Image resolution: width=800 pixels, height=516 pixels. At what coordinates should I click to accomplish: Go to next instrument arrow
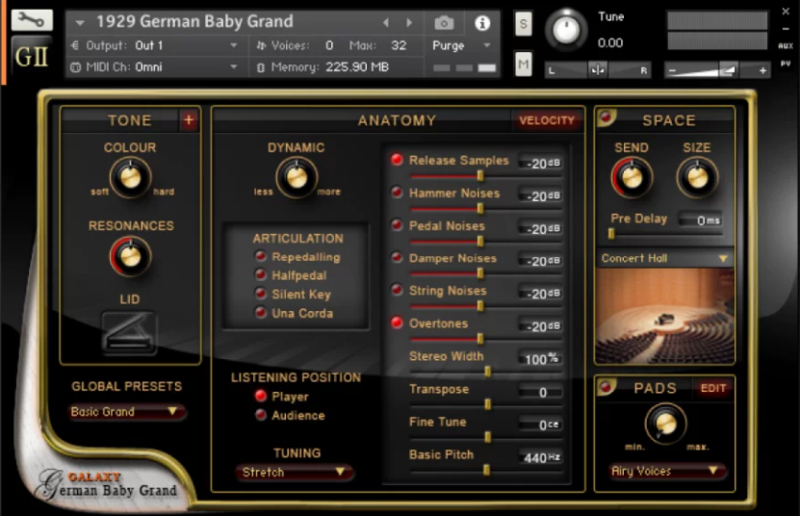click(409, 22)
